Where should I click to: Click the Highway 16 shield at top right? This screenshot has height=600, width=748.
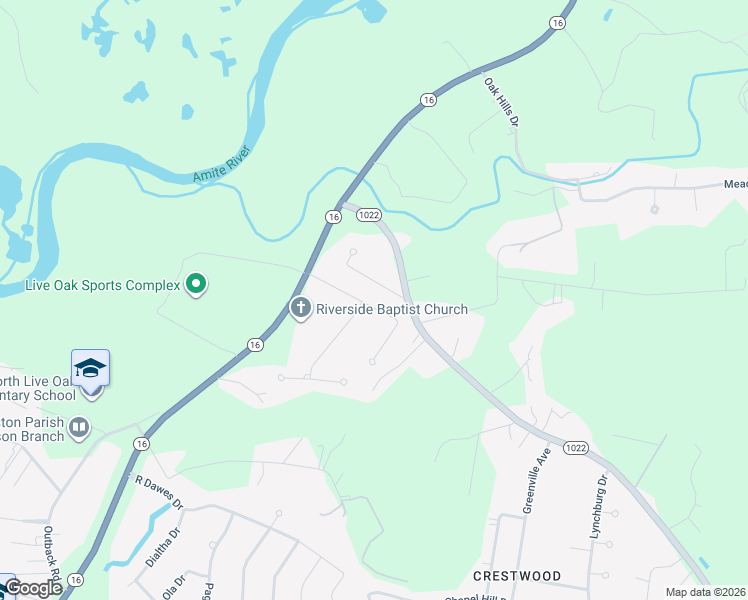coord(557,23)
